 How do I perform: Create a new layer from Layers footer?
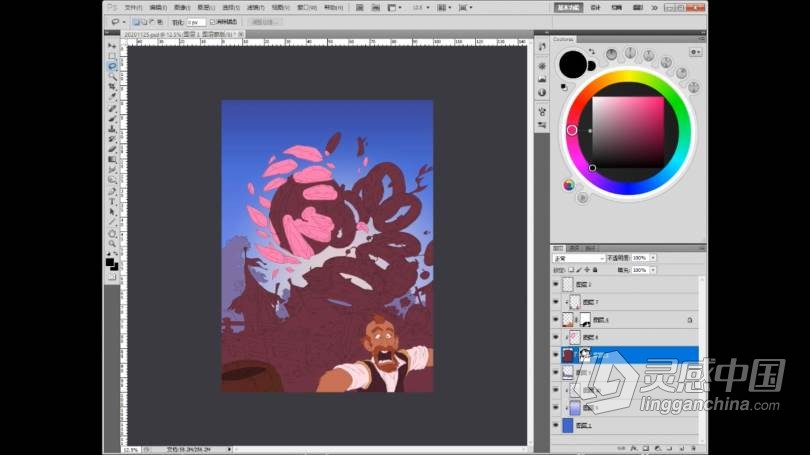point(681,448)
